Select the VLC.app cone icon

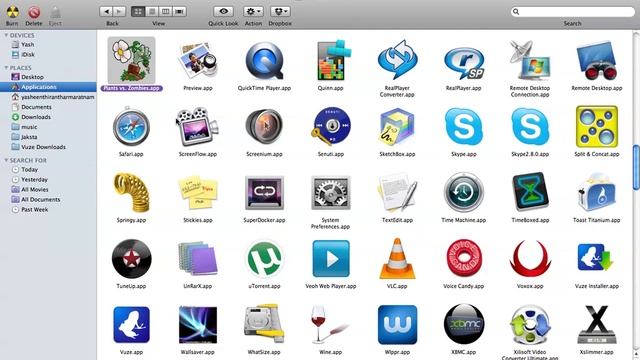[397, 259]
